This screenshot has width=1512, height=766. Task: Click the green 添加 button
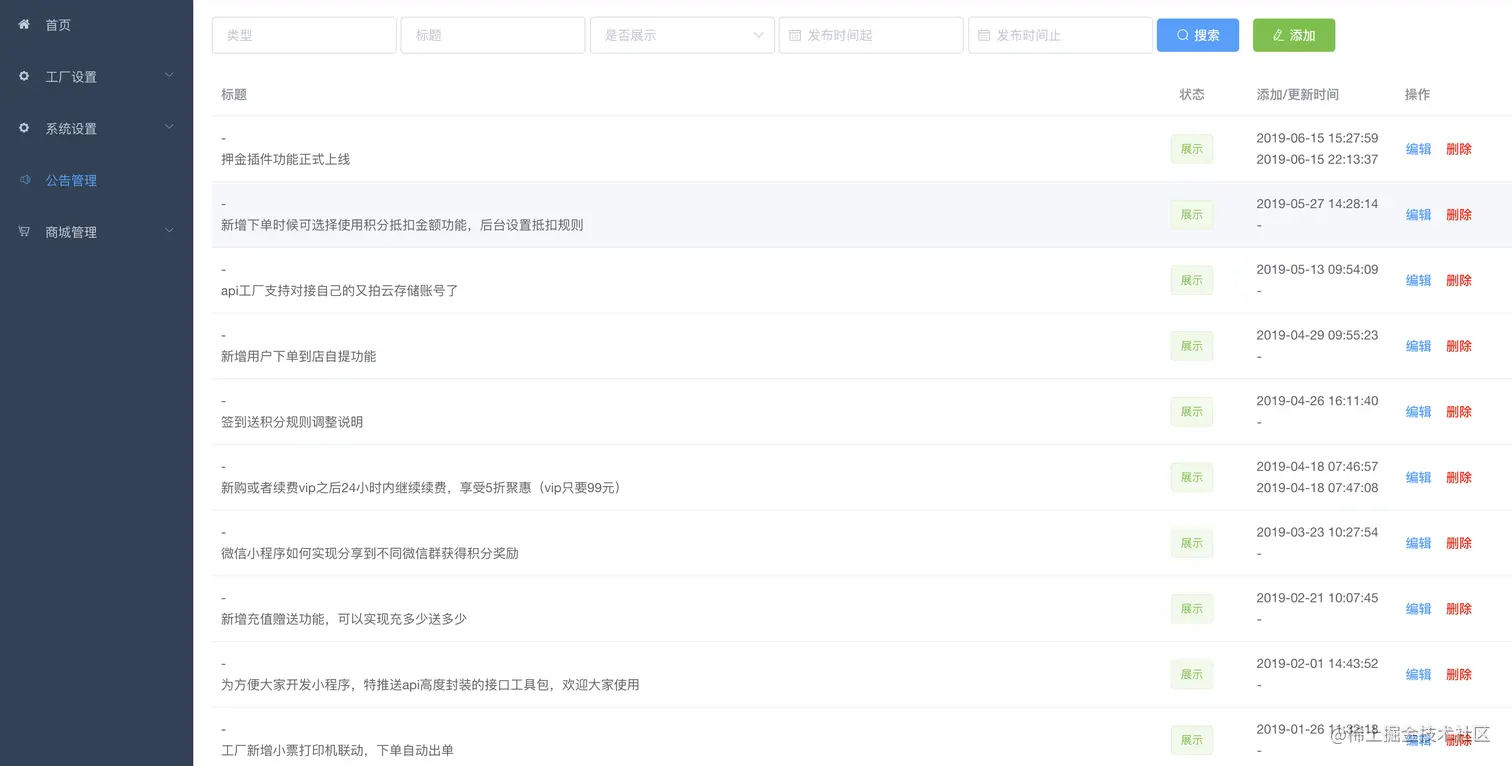point(1294,35)
